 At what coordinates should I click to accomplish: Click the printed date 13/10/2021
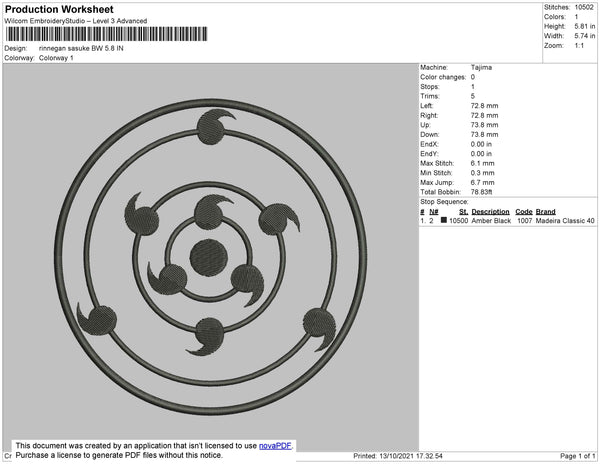click(397, 456)
